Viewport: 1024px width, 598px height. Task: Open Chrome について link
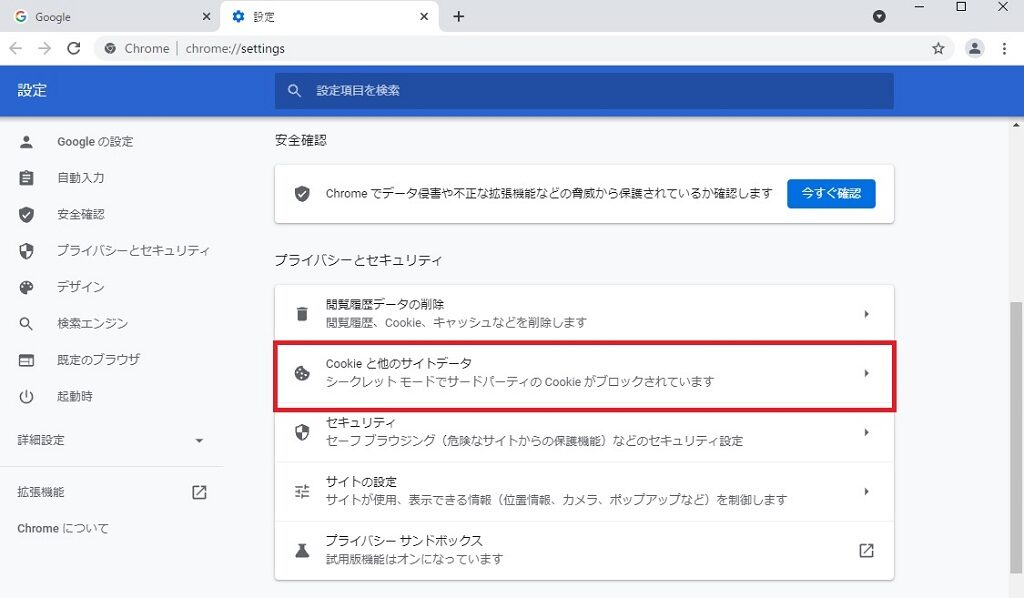click(63, 528)
